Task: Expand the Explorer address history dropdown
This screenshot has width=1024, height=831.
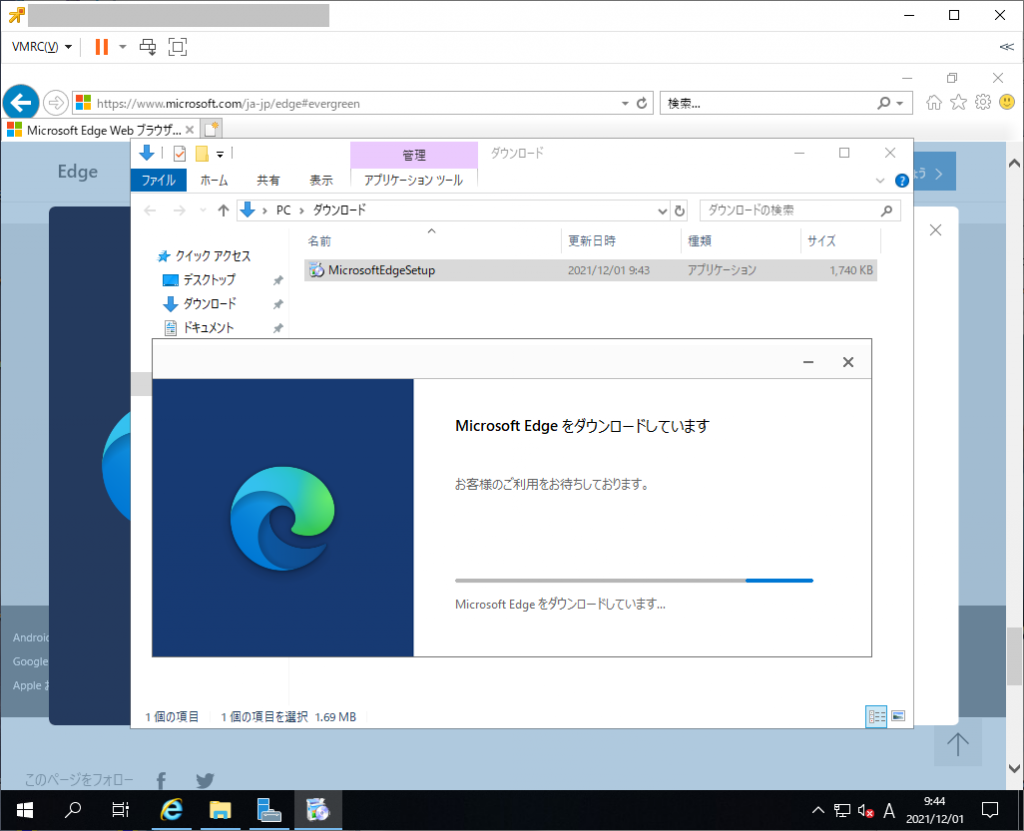Action: (x=662, y=210)
